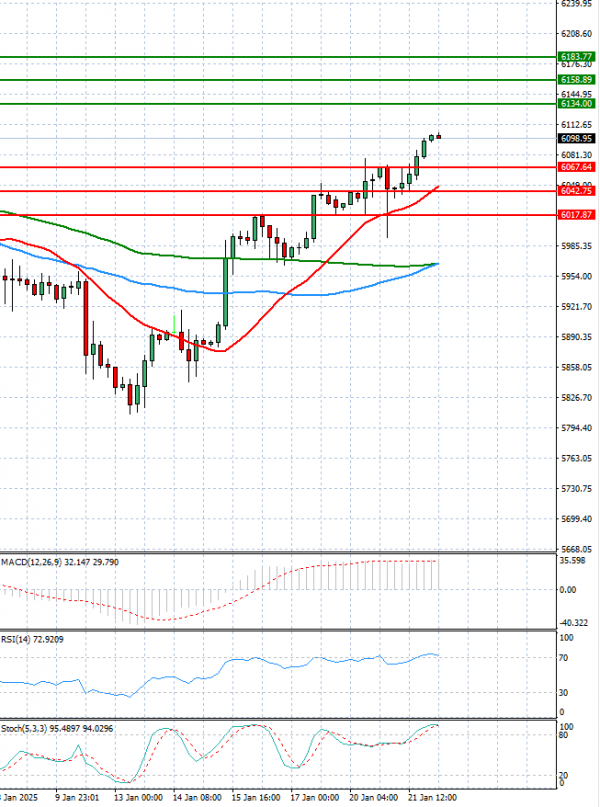Screen dimensions: 600x807
Task: Click the 6183.77 green resistance price label
Action: 577,58
